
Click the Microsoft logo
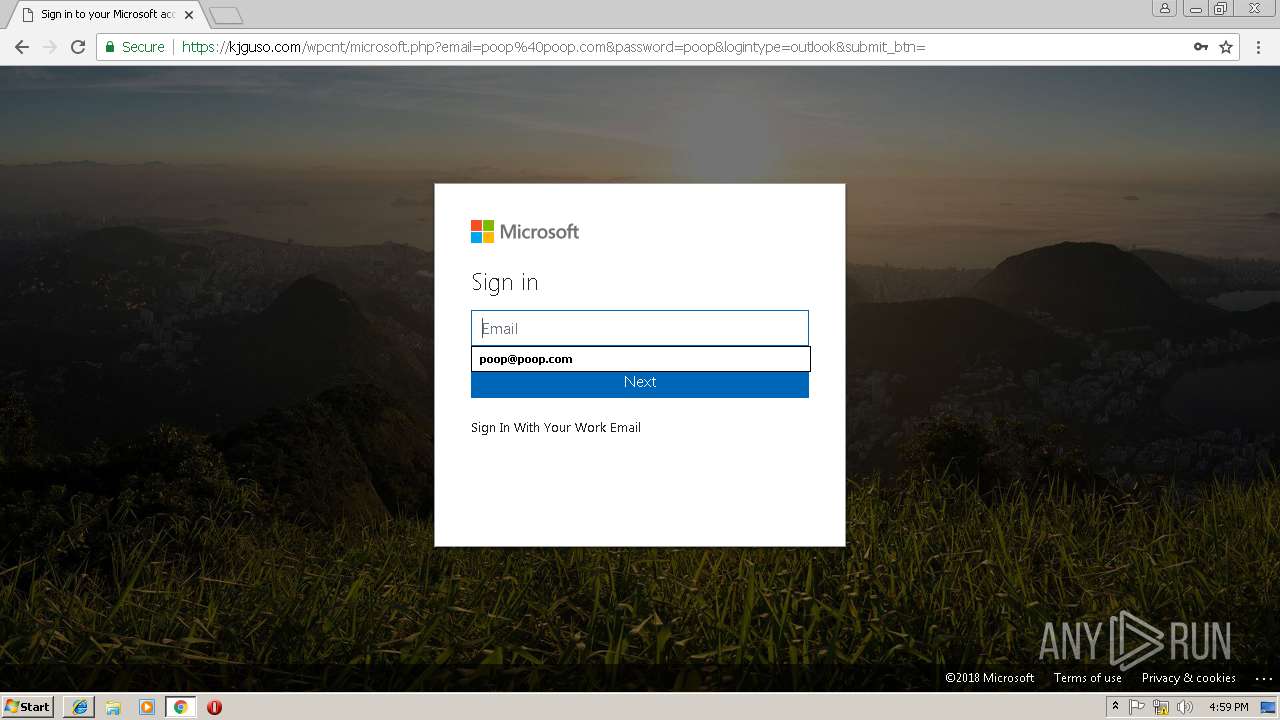[525, 232]
